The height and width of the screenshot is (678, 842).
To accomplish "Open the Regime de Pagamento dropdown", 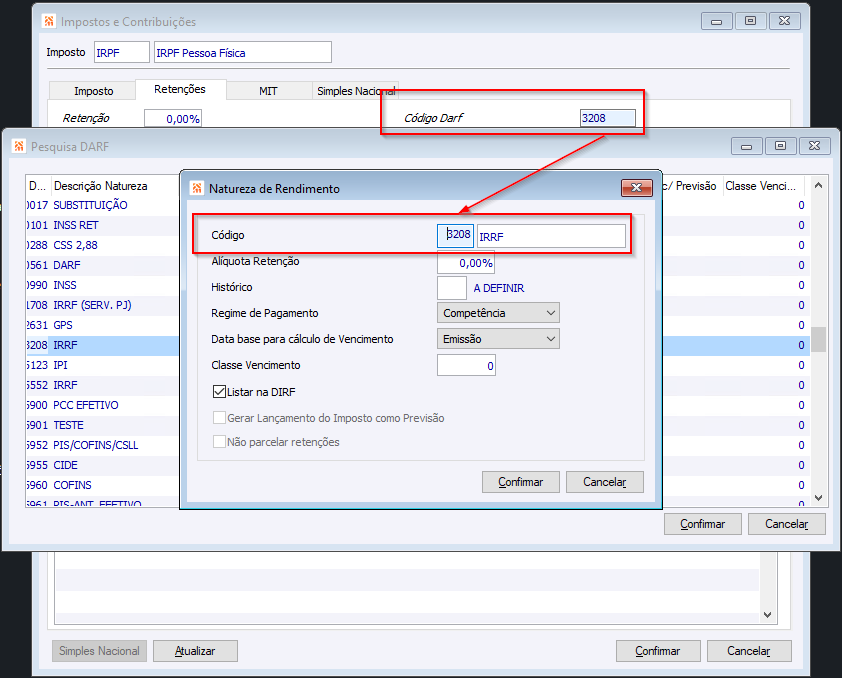I will point(498,313).
